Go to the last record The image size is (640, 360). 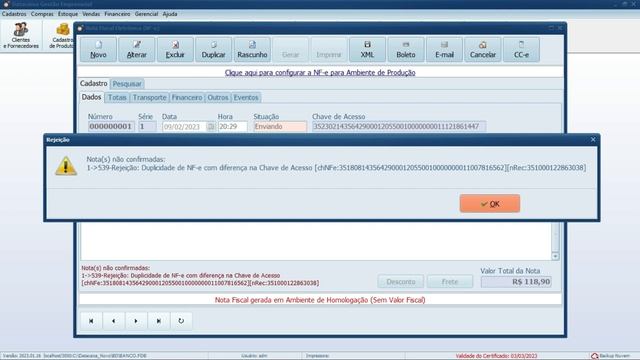point(158,321)
